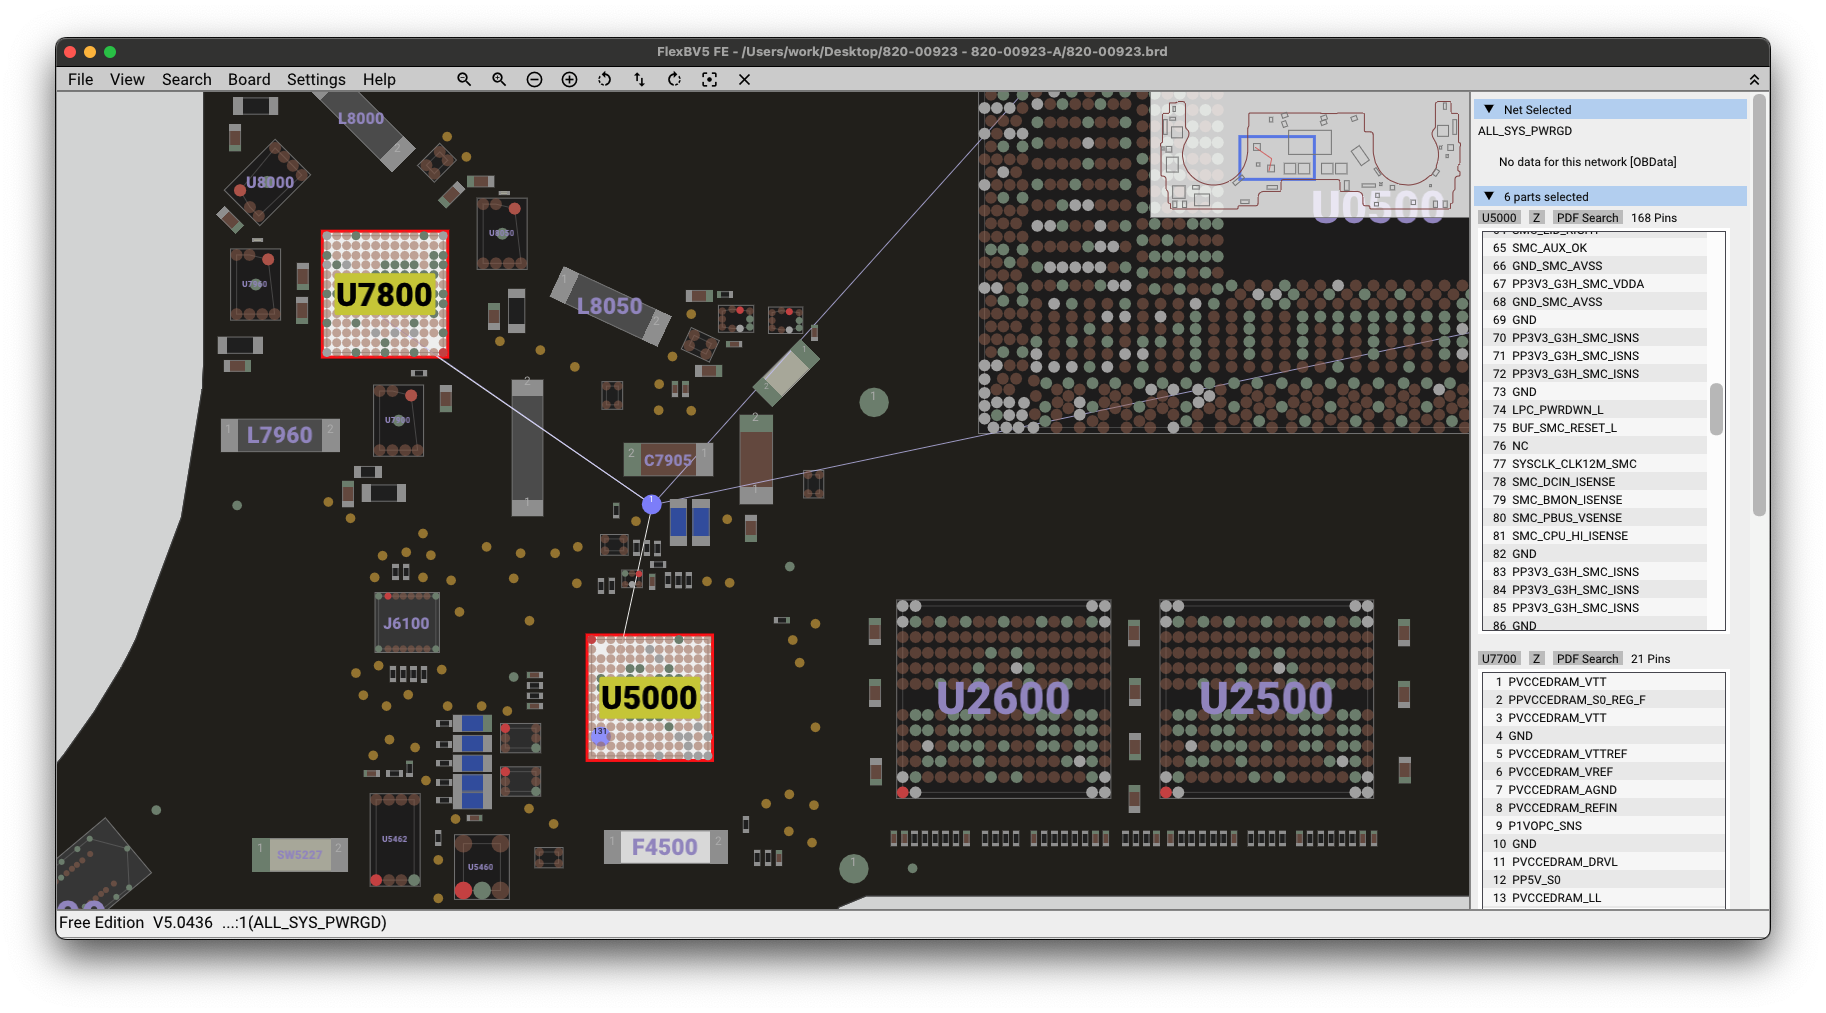Rotate the board counterclockwise

click(x=604, y=79)
